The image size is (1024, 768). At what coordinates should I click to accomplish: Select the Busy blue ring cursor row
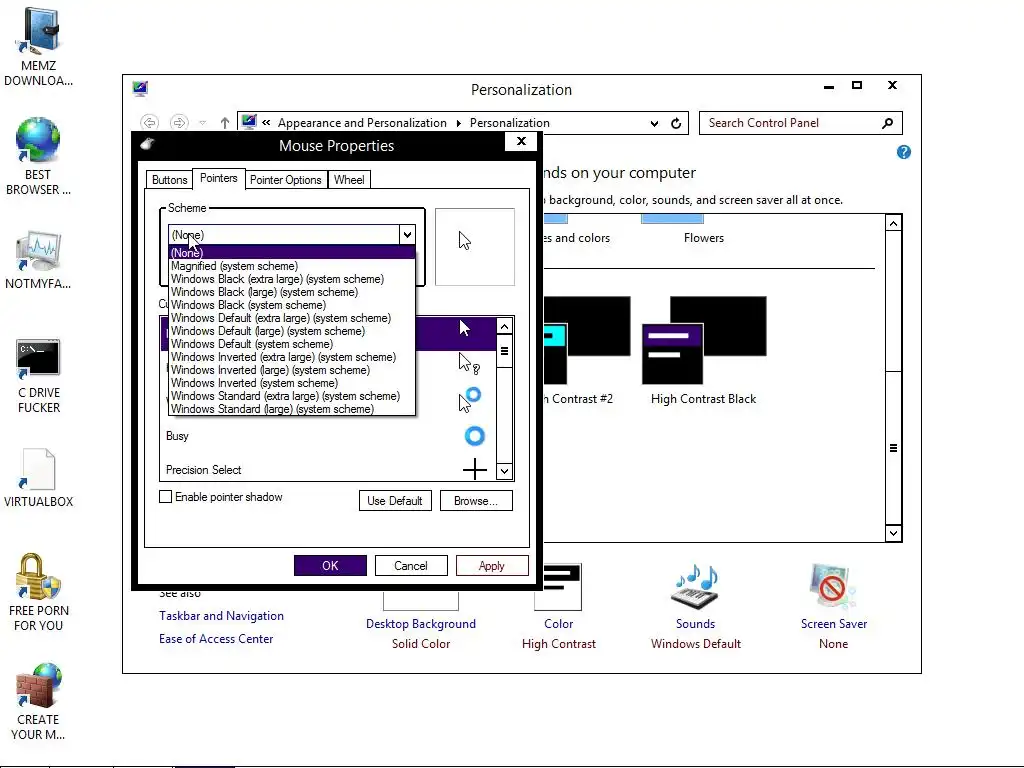tap(327, 436)
